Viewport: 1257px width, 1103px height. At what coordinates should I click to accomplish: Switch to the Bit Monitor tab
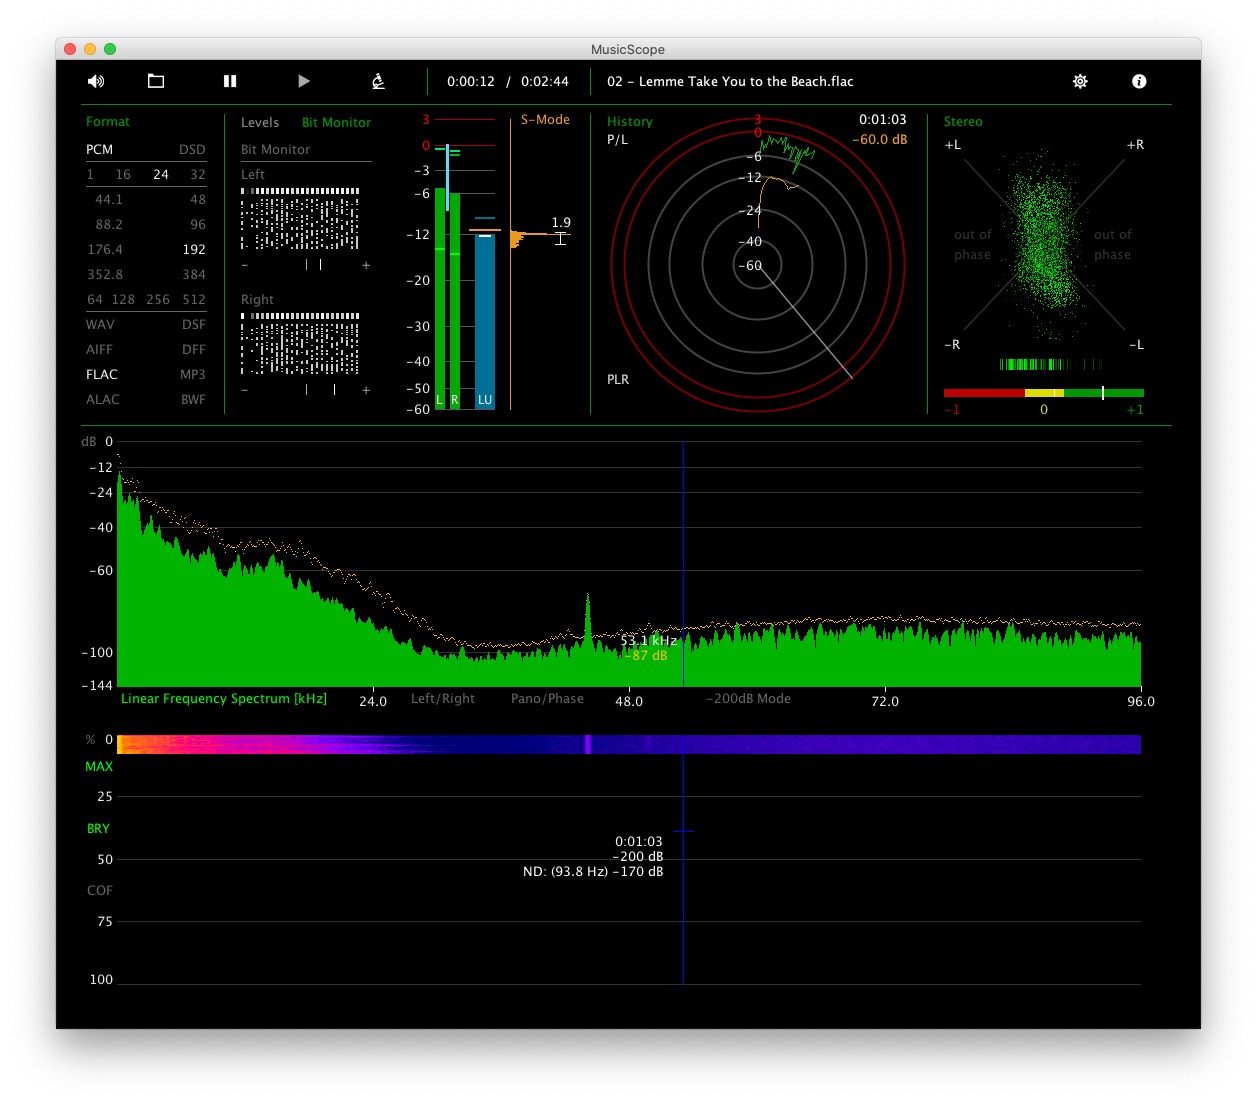tap(336, 122)
